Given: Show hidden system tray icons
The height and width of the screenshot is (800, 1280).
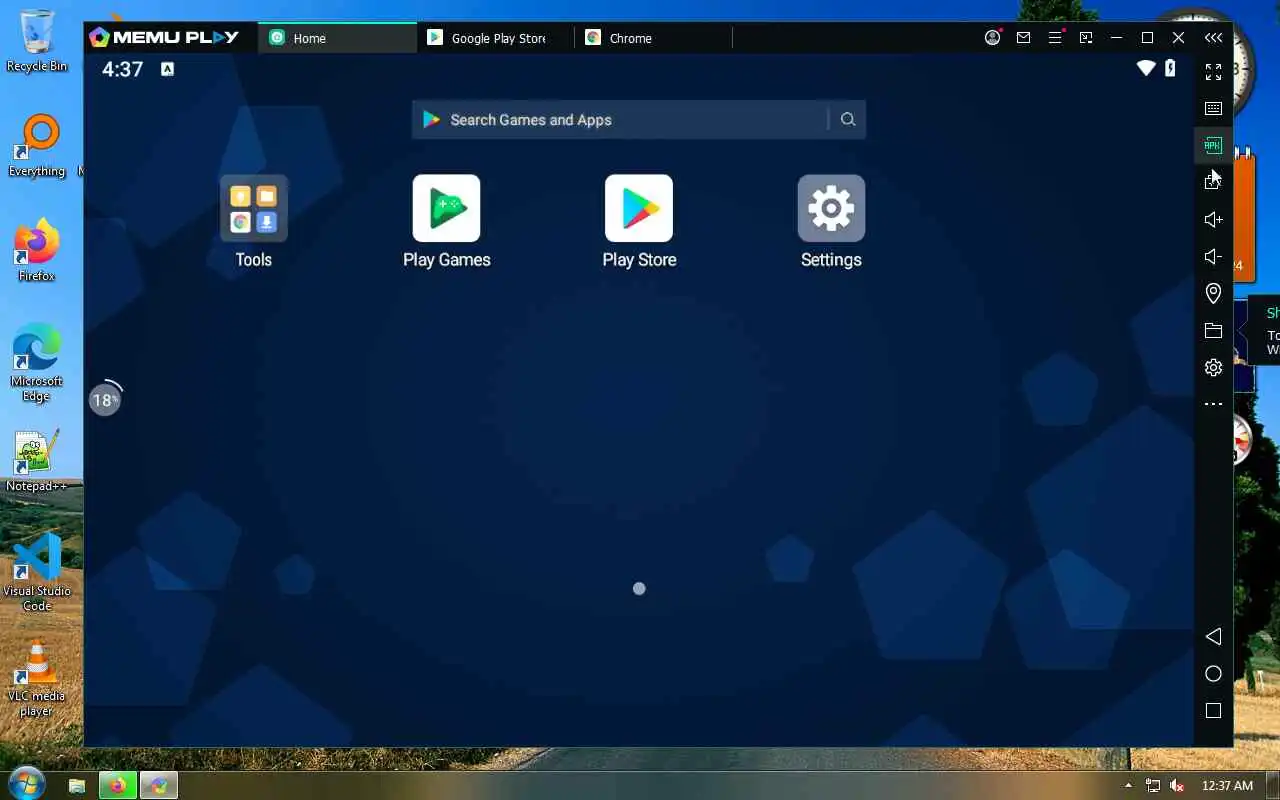Looking at the screenshot, I should [x=1129, y=786].
